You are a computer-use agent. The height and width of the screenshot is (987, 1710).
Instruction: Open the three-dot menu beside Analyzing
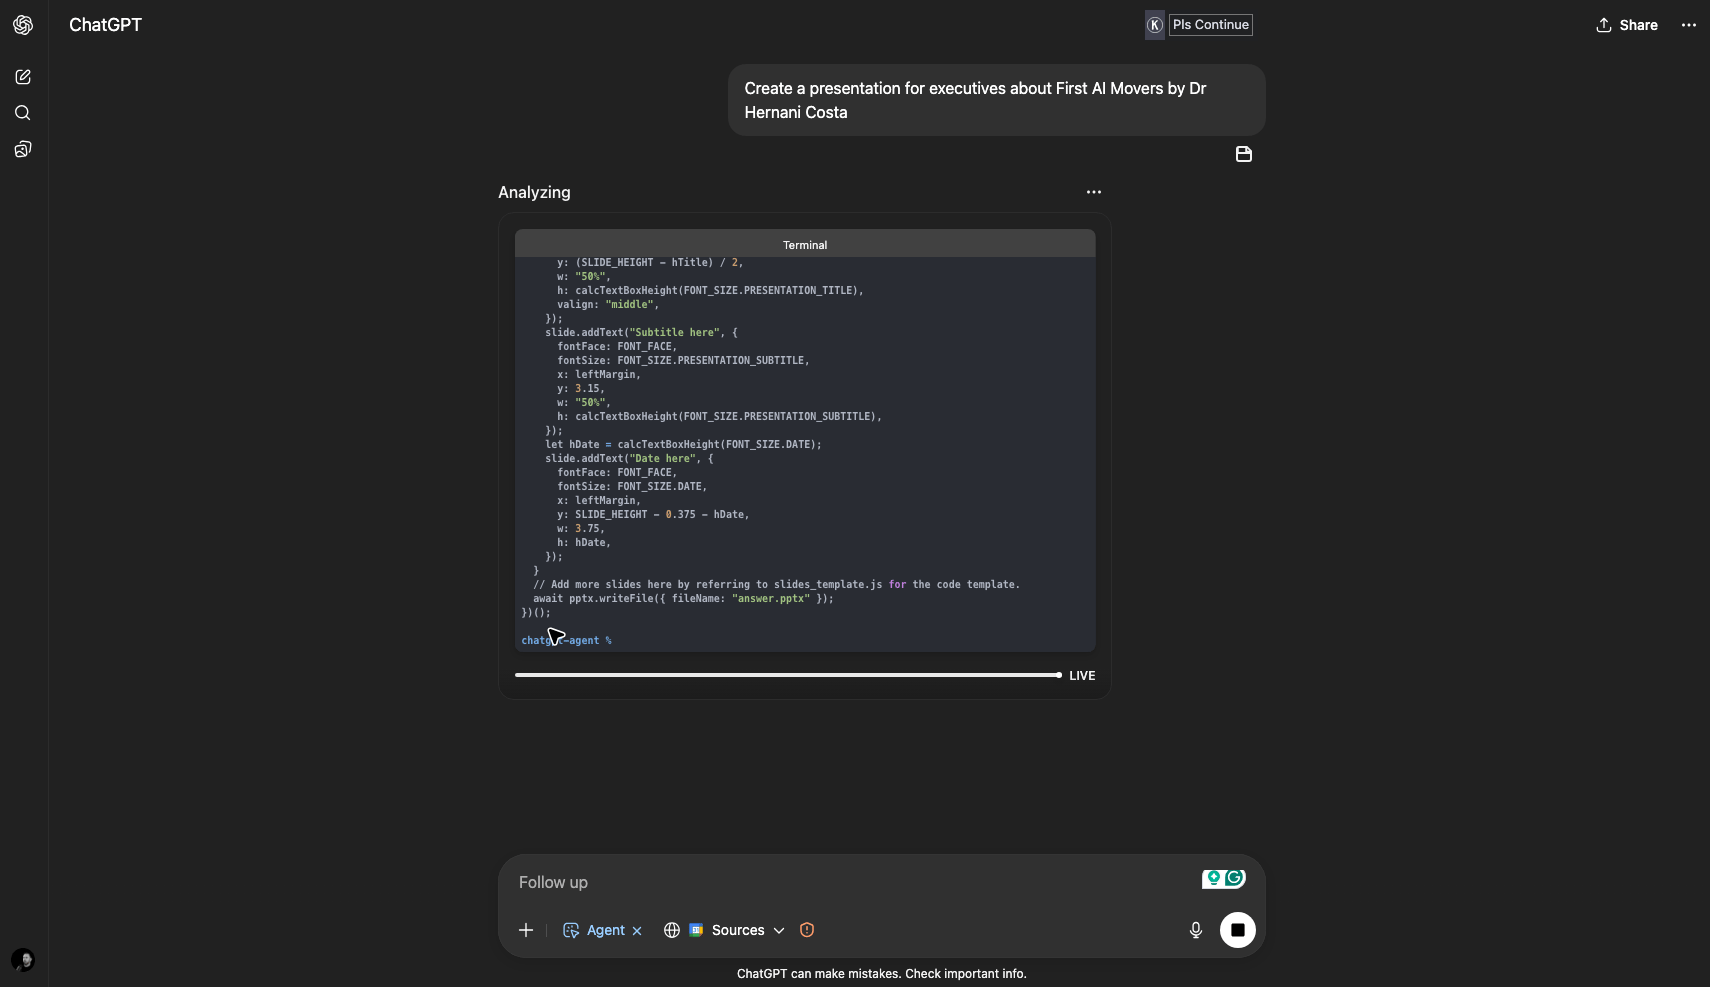point(1094,192)
